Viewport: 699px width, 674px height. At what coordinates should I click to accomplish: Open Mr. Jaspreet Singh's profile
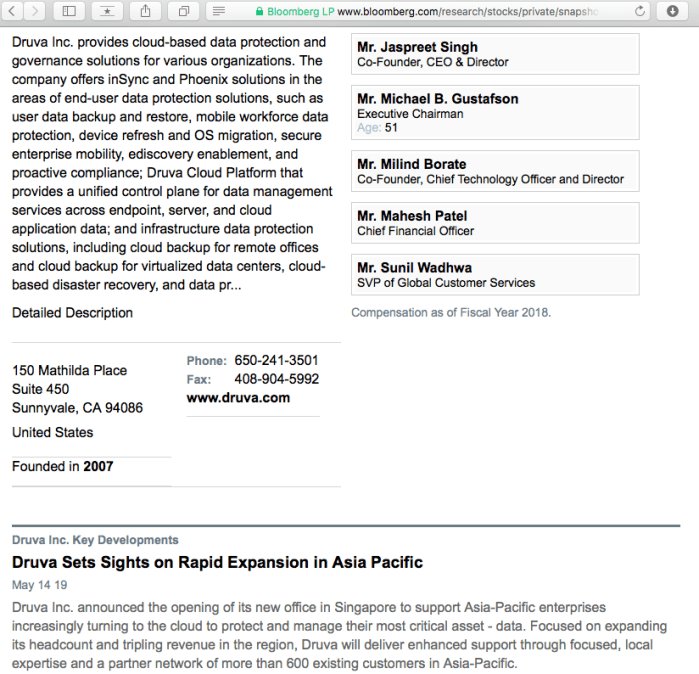click(x=417, y=47)
